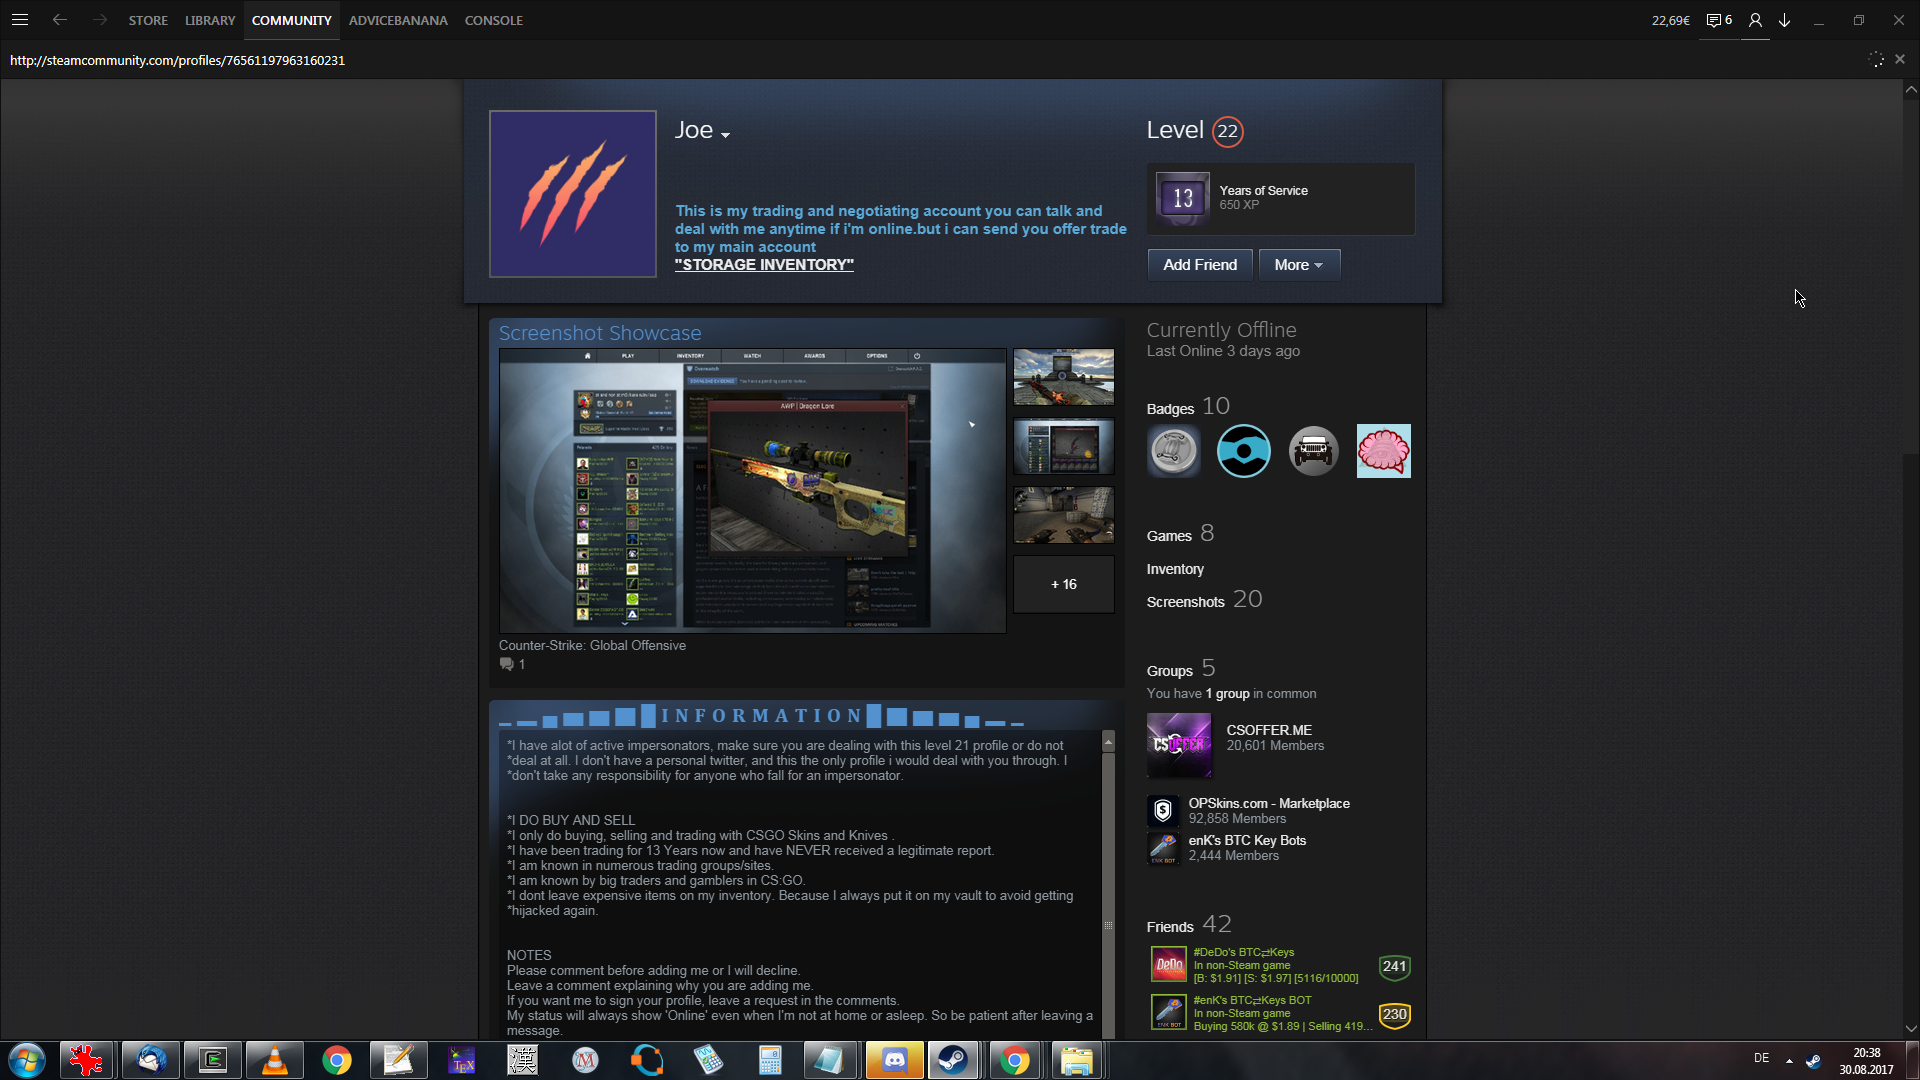Image resolution: width=1920 pixels, height=1080 pixels.
Task: Open the account profile person icon
Action: tap(1755, 20)
